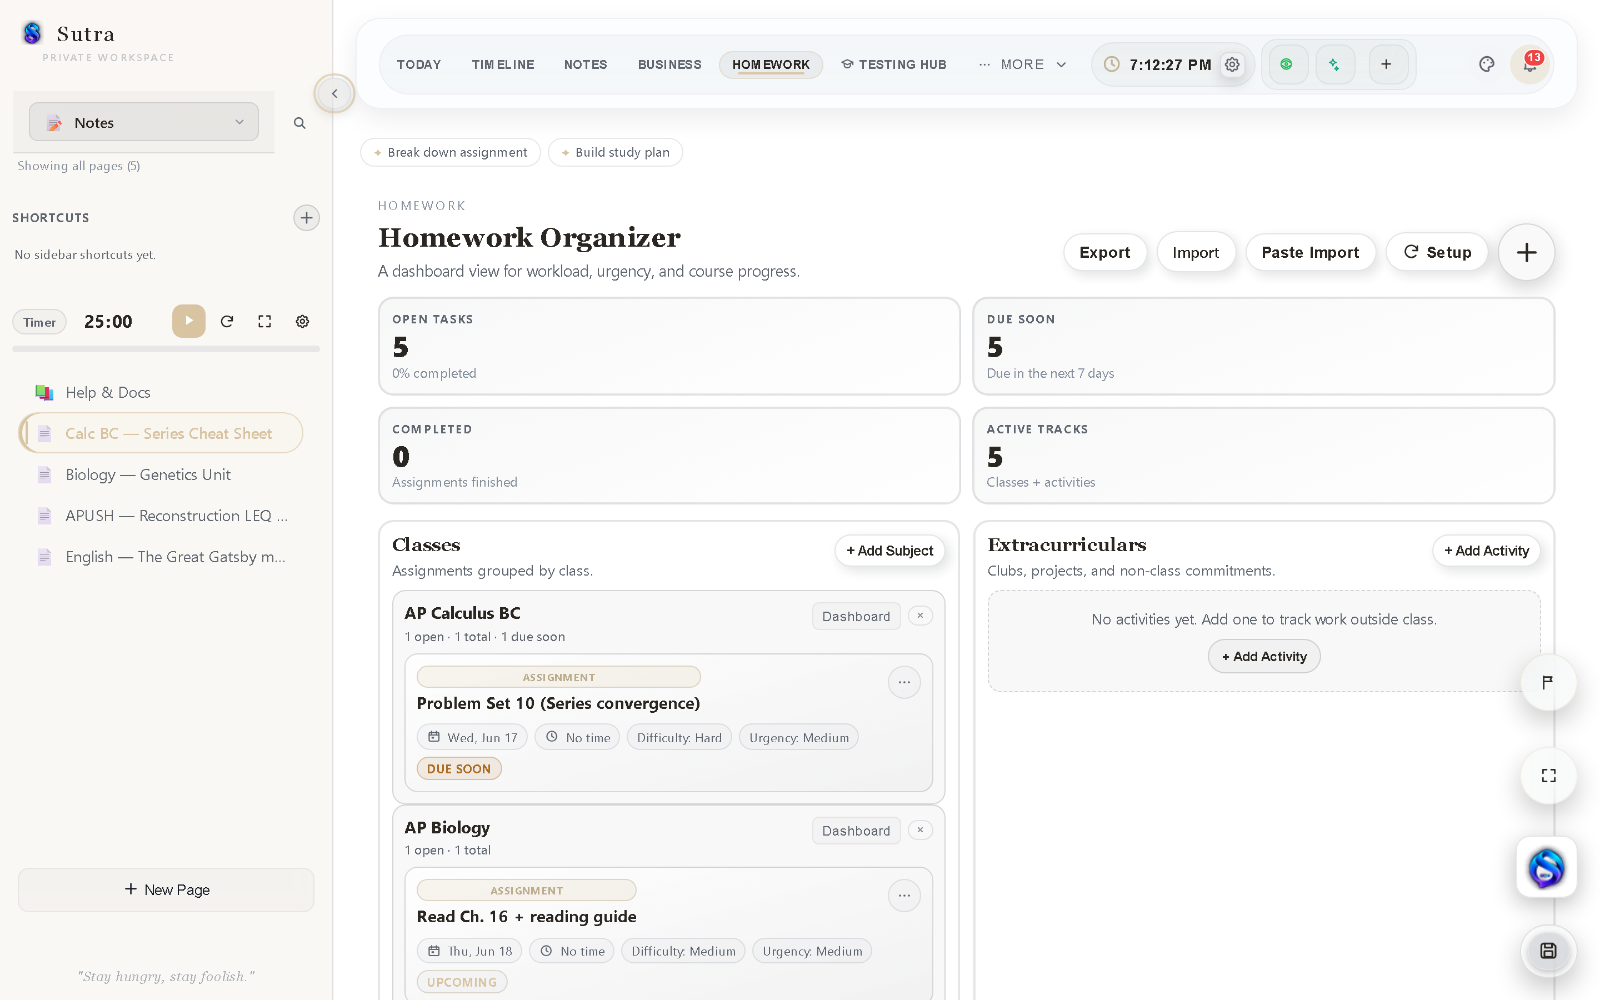Click the Import button
Screen dimensions: 1600x1000
click(1196, 252)
